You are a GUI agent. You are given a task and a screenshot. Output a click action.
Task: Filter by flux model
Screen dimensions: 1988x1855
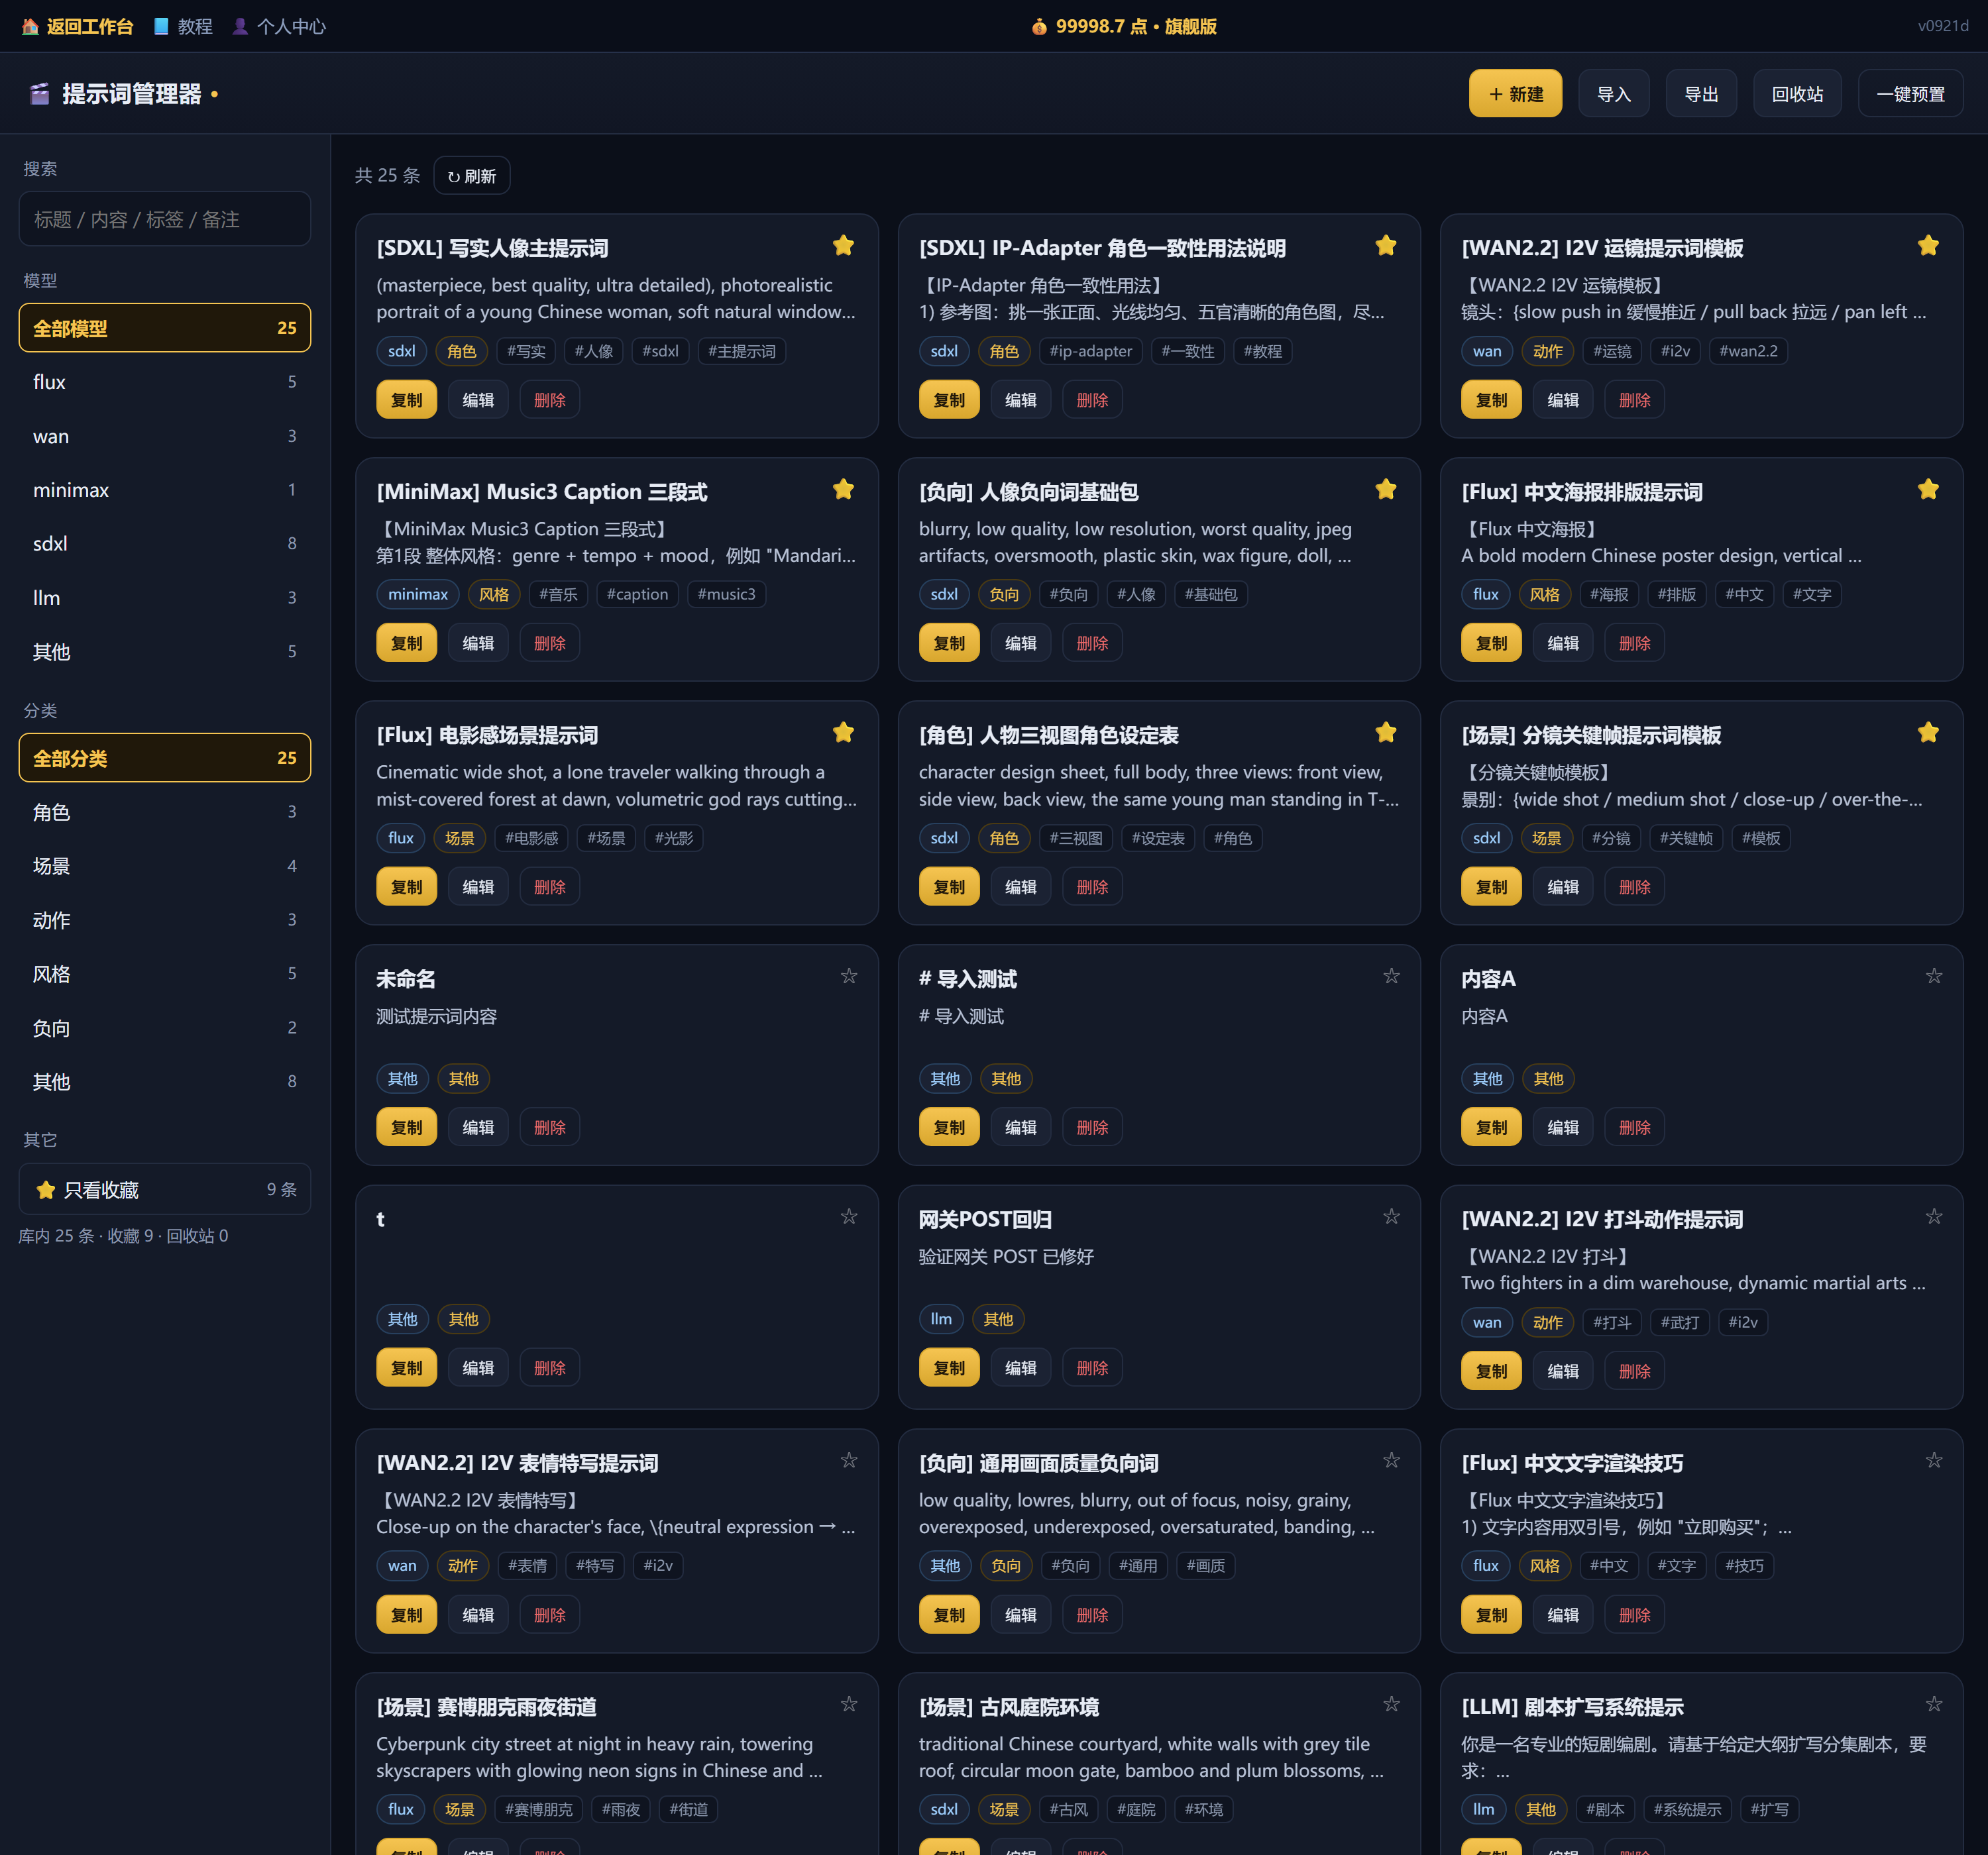pos(165,382)
